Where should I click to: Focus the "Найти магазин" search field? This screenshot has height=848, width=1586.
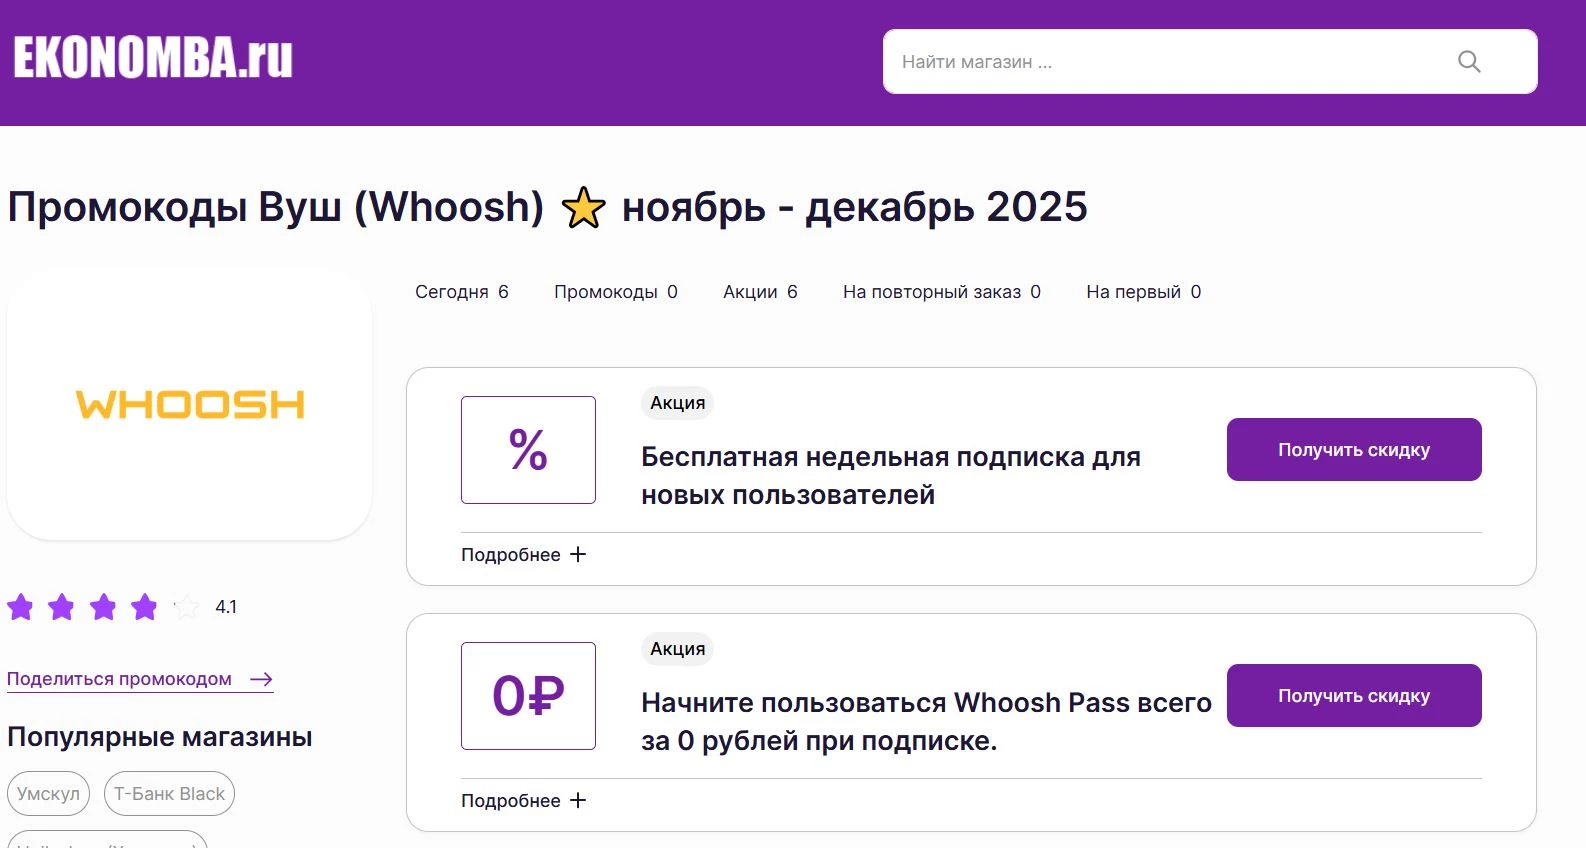click(1210, 62)
